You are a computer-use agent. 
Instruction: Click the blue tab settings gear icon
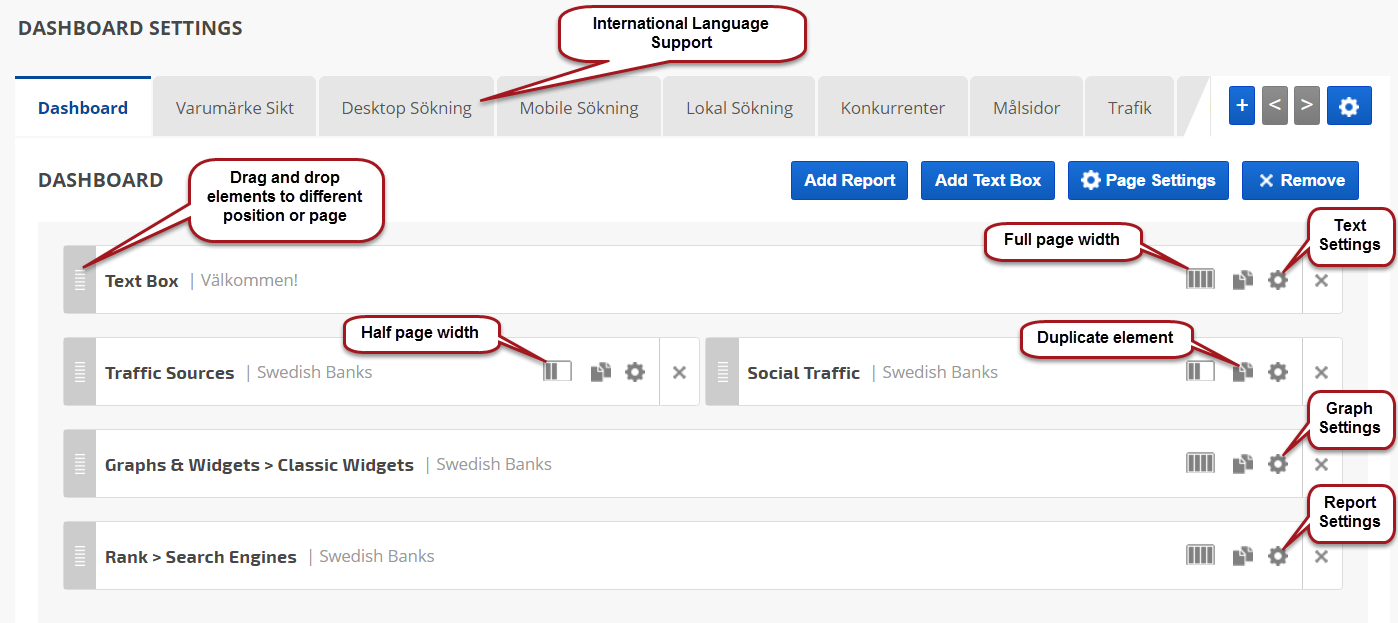(x=1348, y=106)
